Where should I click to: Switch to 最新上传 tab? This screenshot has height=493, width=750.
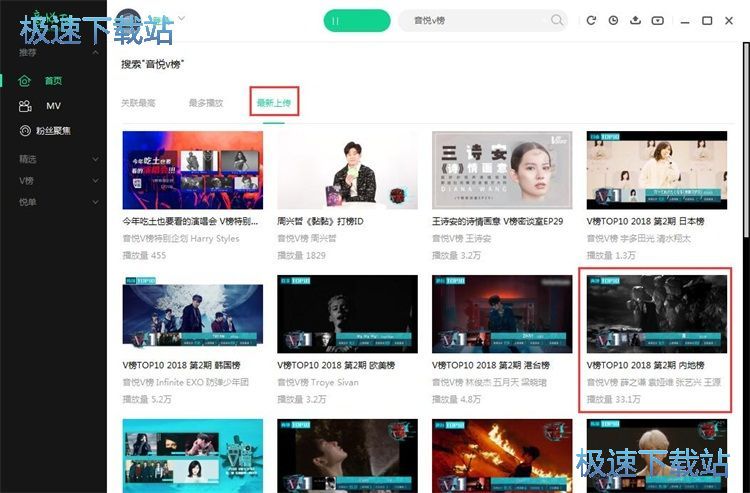(x=274, y=103)
